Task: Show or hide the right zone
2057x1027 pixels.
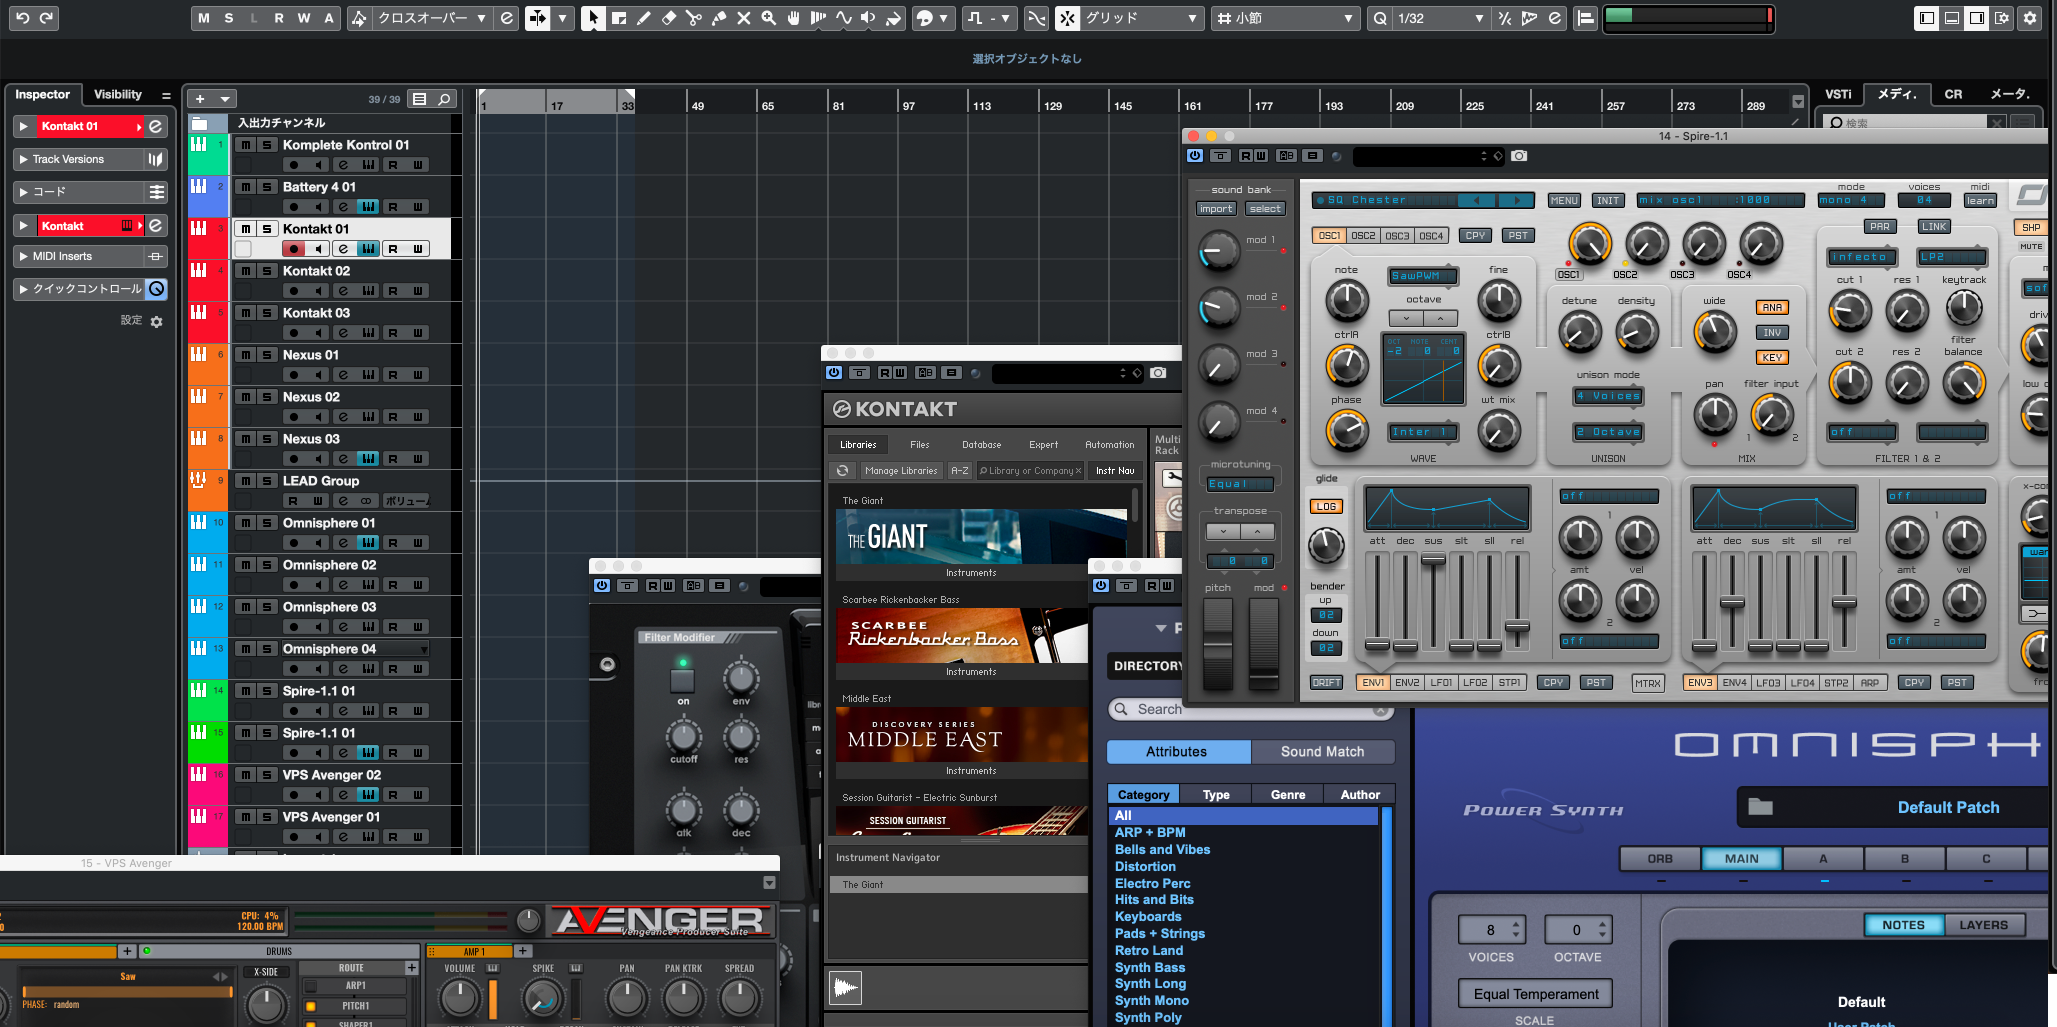Action: tap(1977, 18)
